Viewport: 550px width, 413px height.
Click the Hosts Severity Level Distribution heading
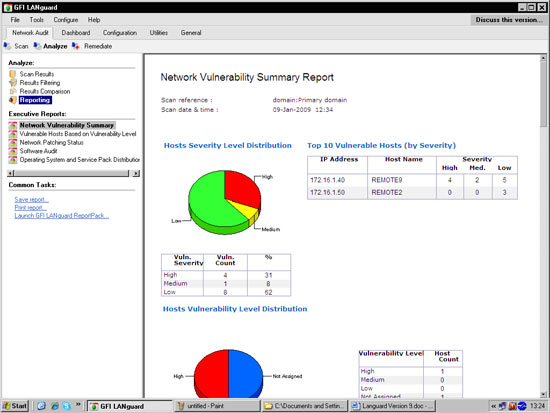[x=228, y=145]
